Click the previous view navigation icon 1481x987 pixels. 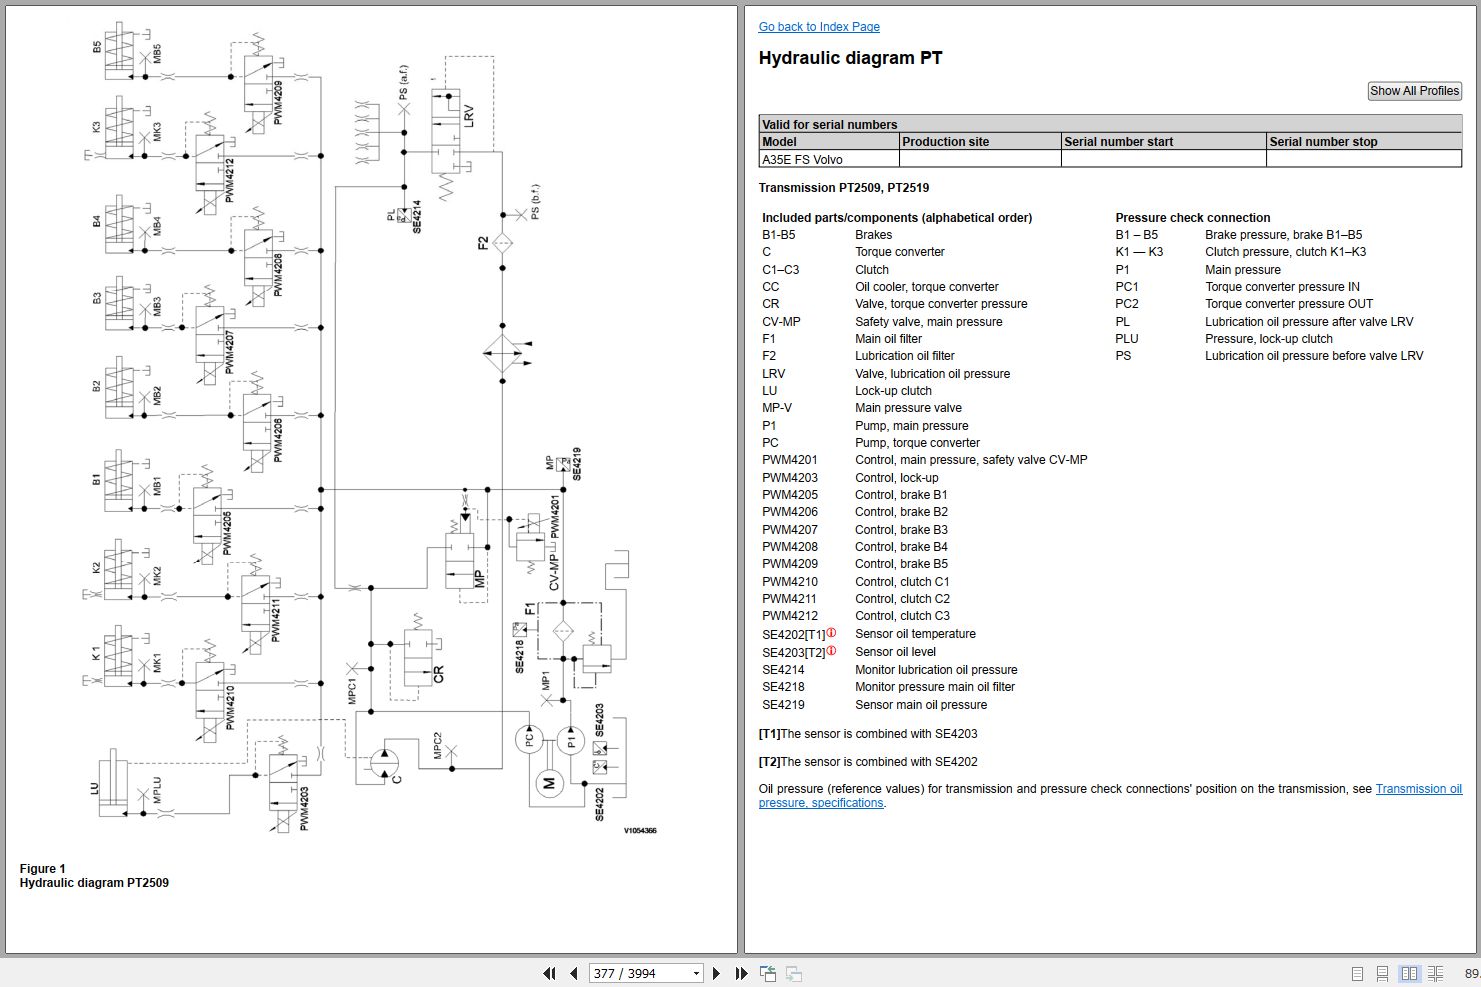768,973
